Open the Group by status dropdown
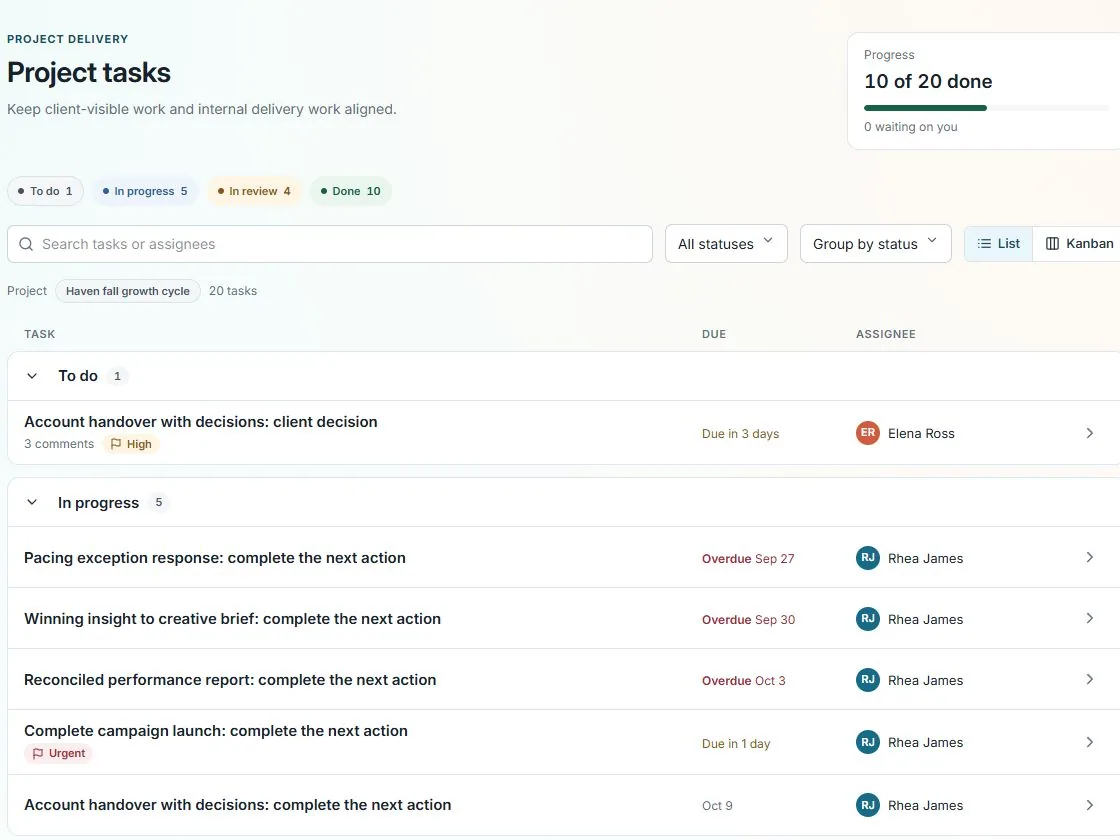Viewport: 1120px width, 840px height. tap(875, 244)
